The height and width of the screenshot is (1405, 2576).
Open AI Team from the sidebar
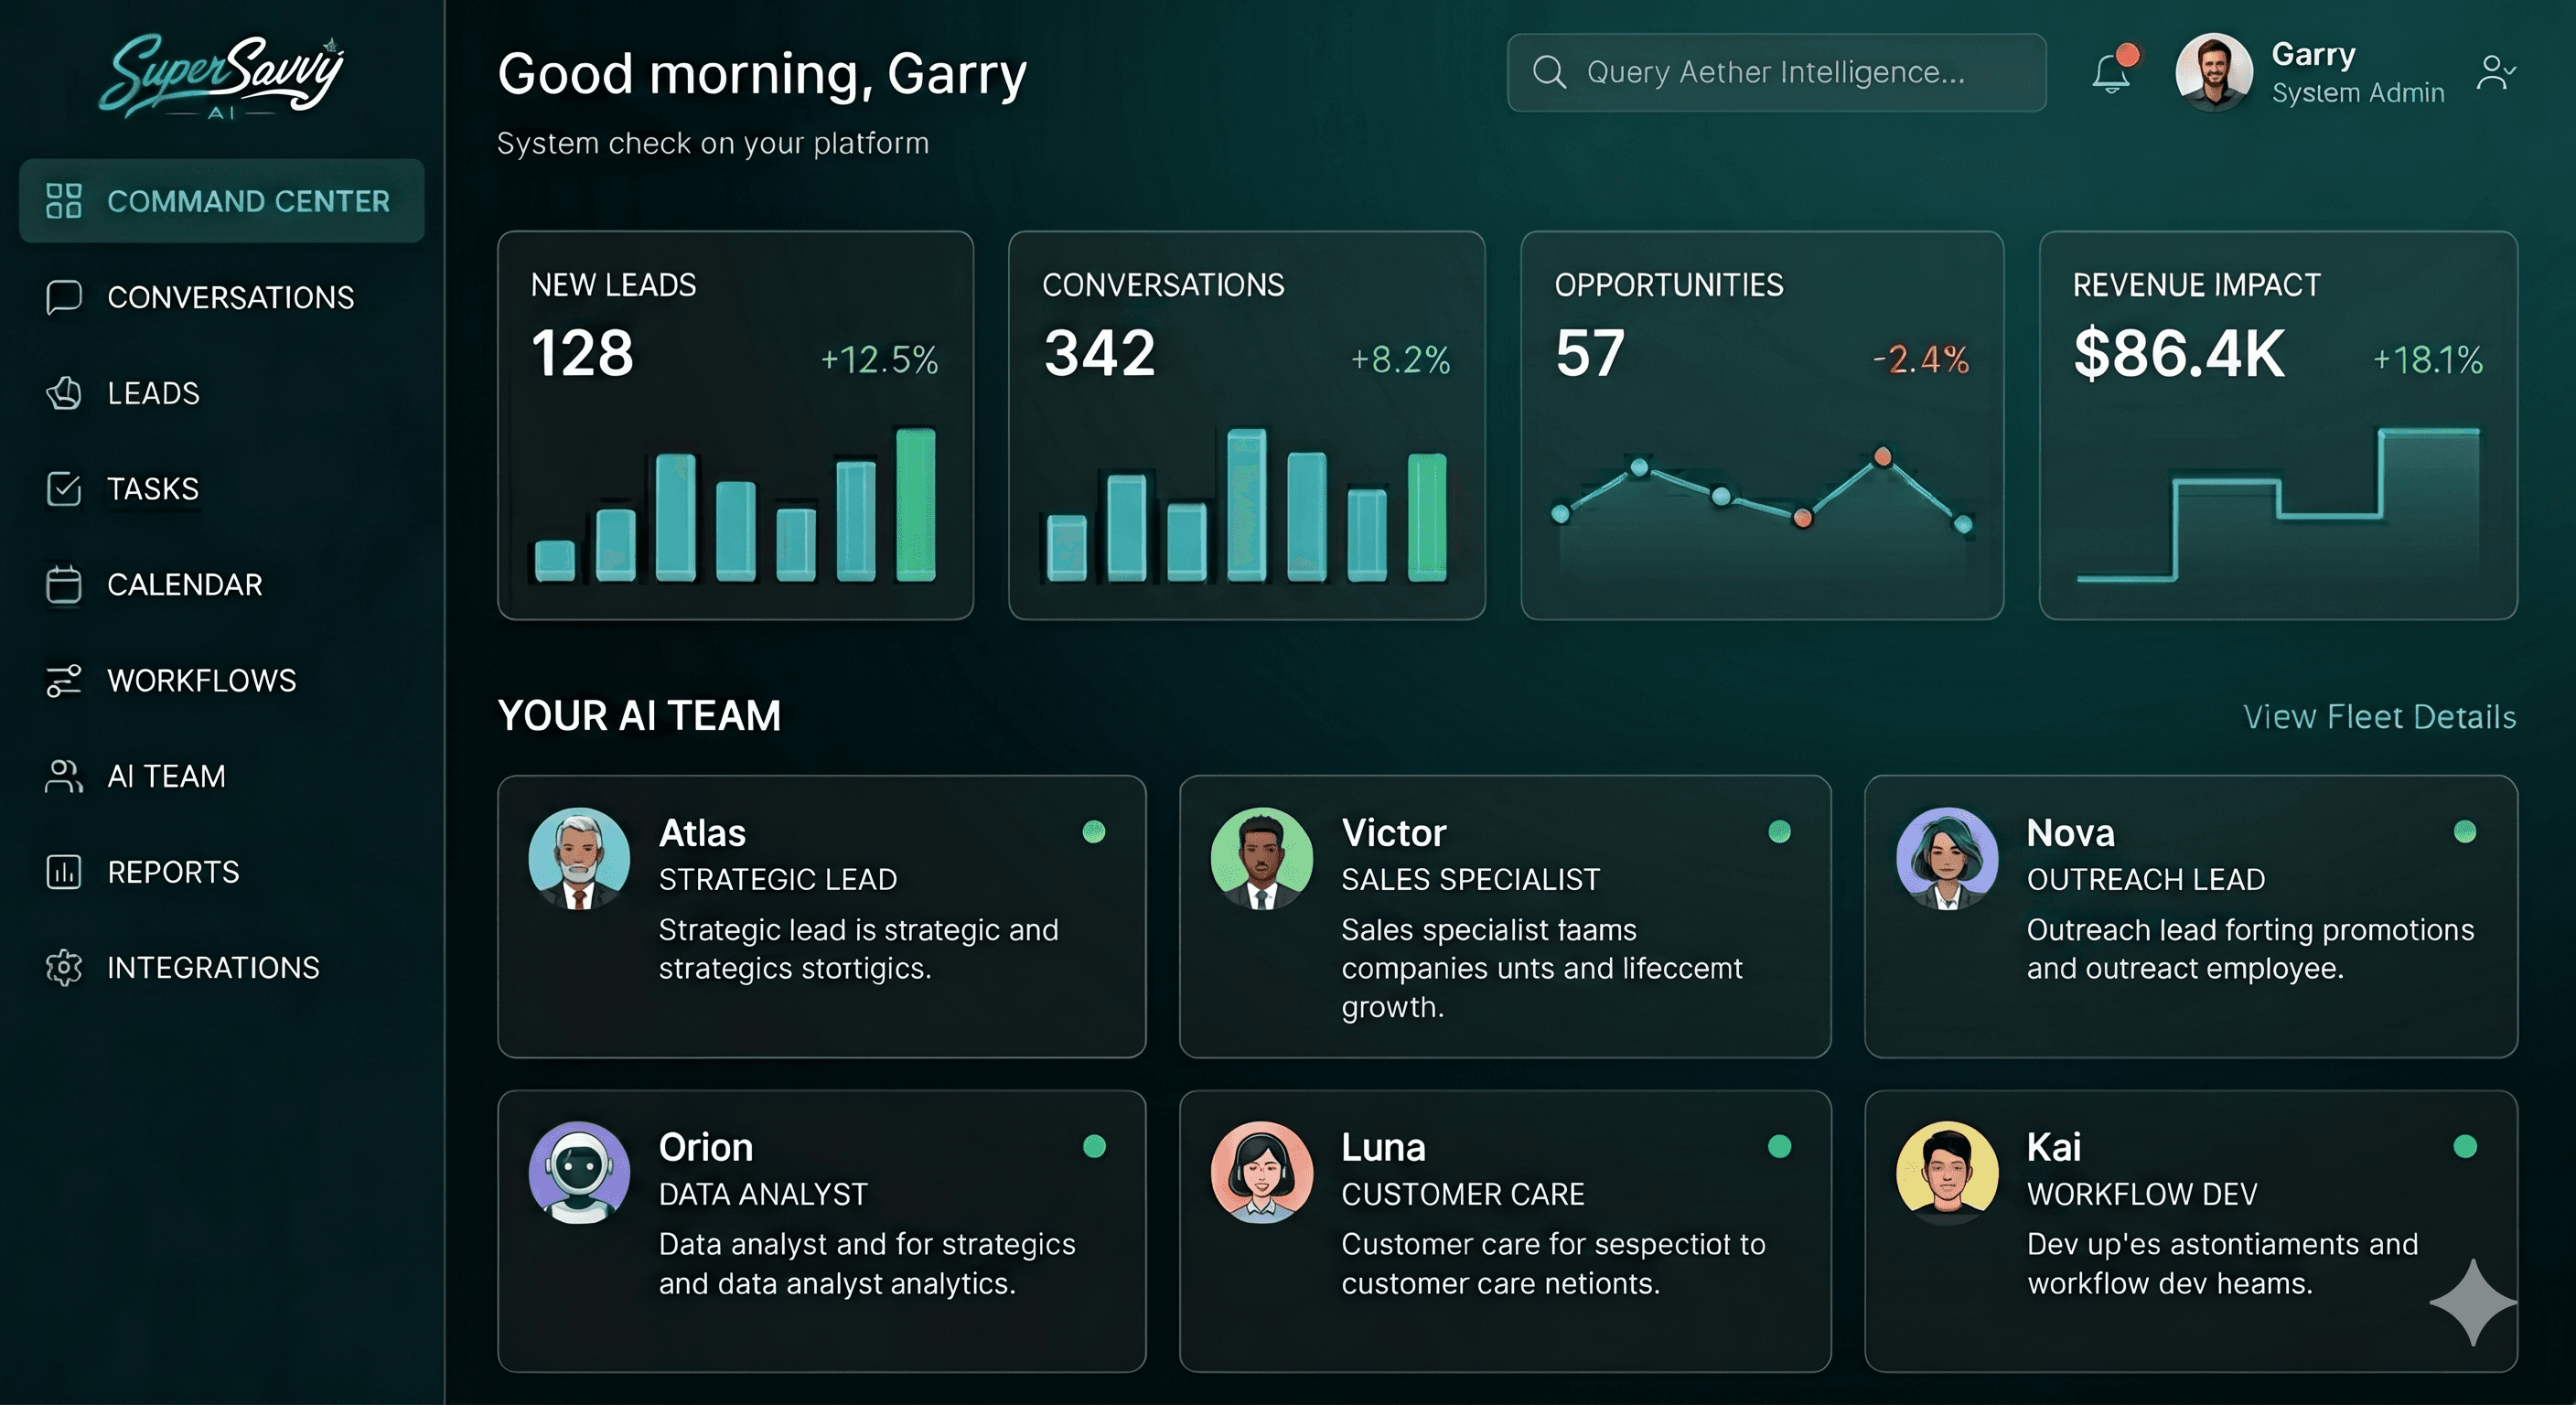pos(222,776)
